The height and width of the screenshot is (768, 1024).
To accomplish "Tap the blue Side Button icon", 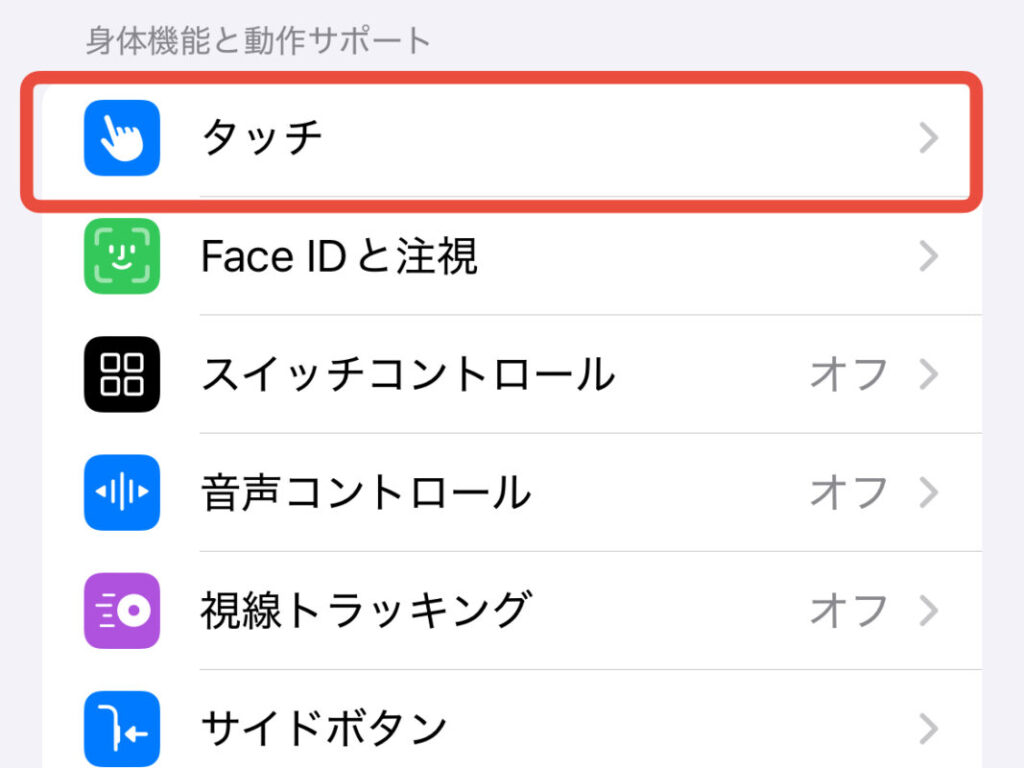I will (x=120, y=727).
